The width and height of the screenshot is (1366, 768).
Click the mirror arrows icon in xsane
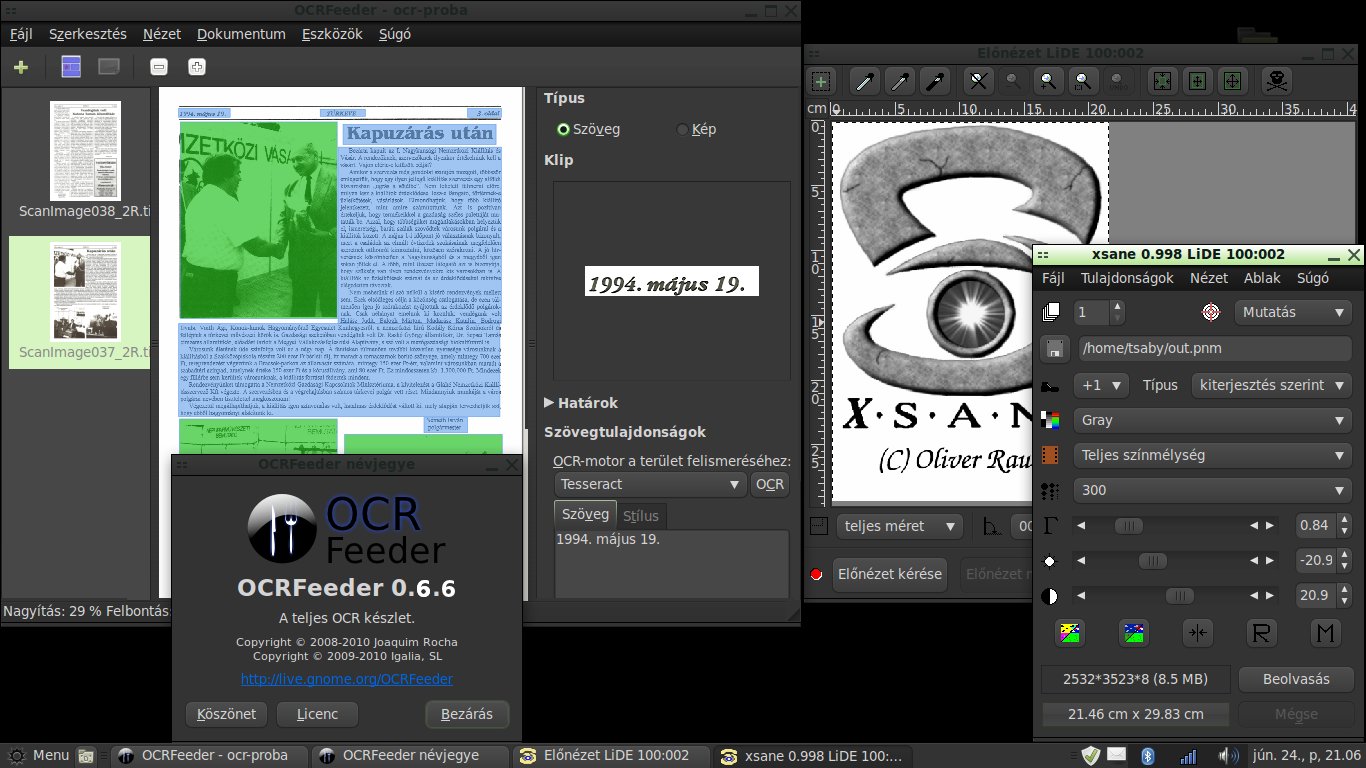point(1197,632)
